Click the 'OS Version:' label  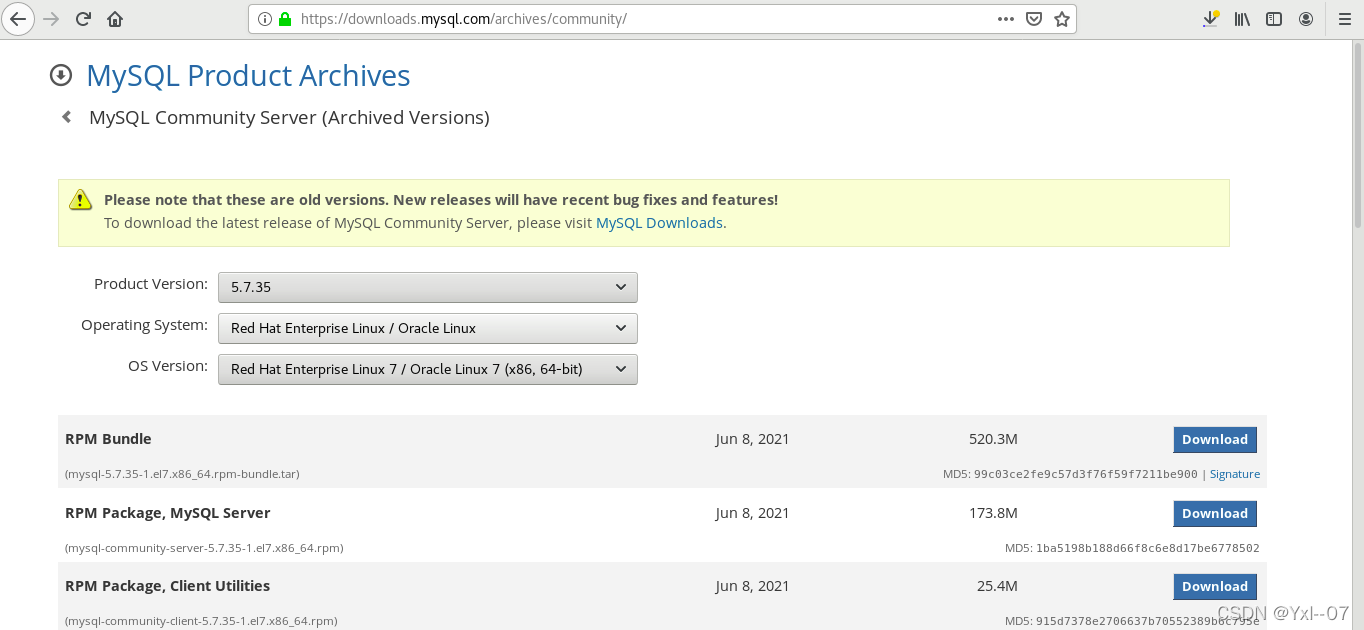pos(168,366)
